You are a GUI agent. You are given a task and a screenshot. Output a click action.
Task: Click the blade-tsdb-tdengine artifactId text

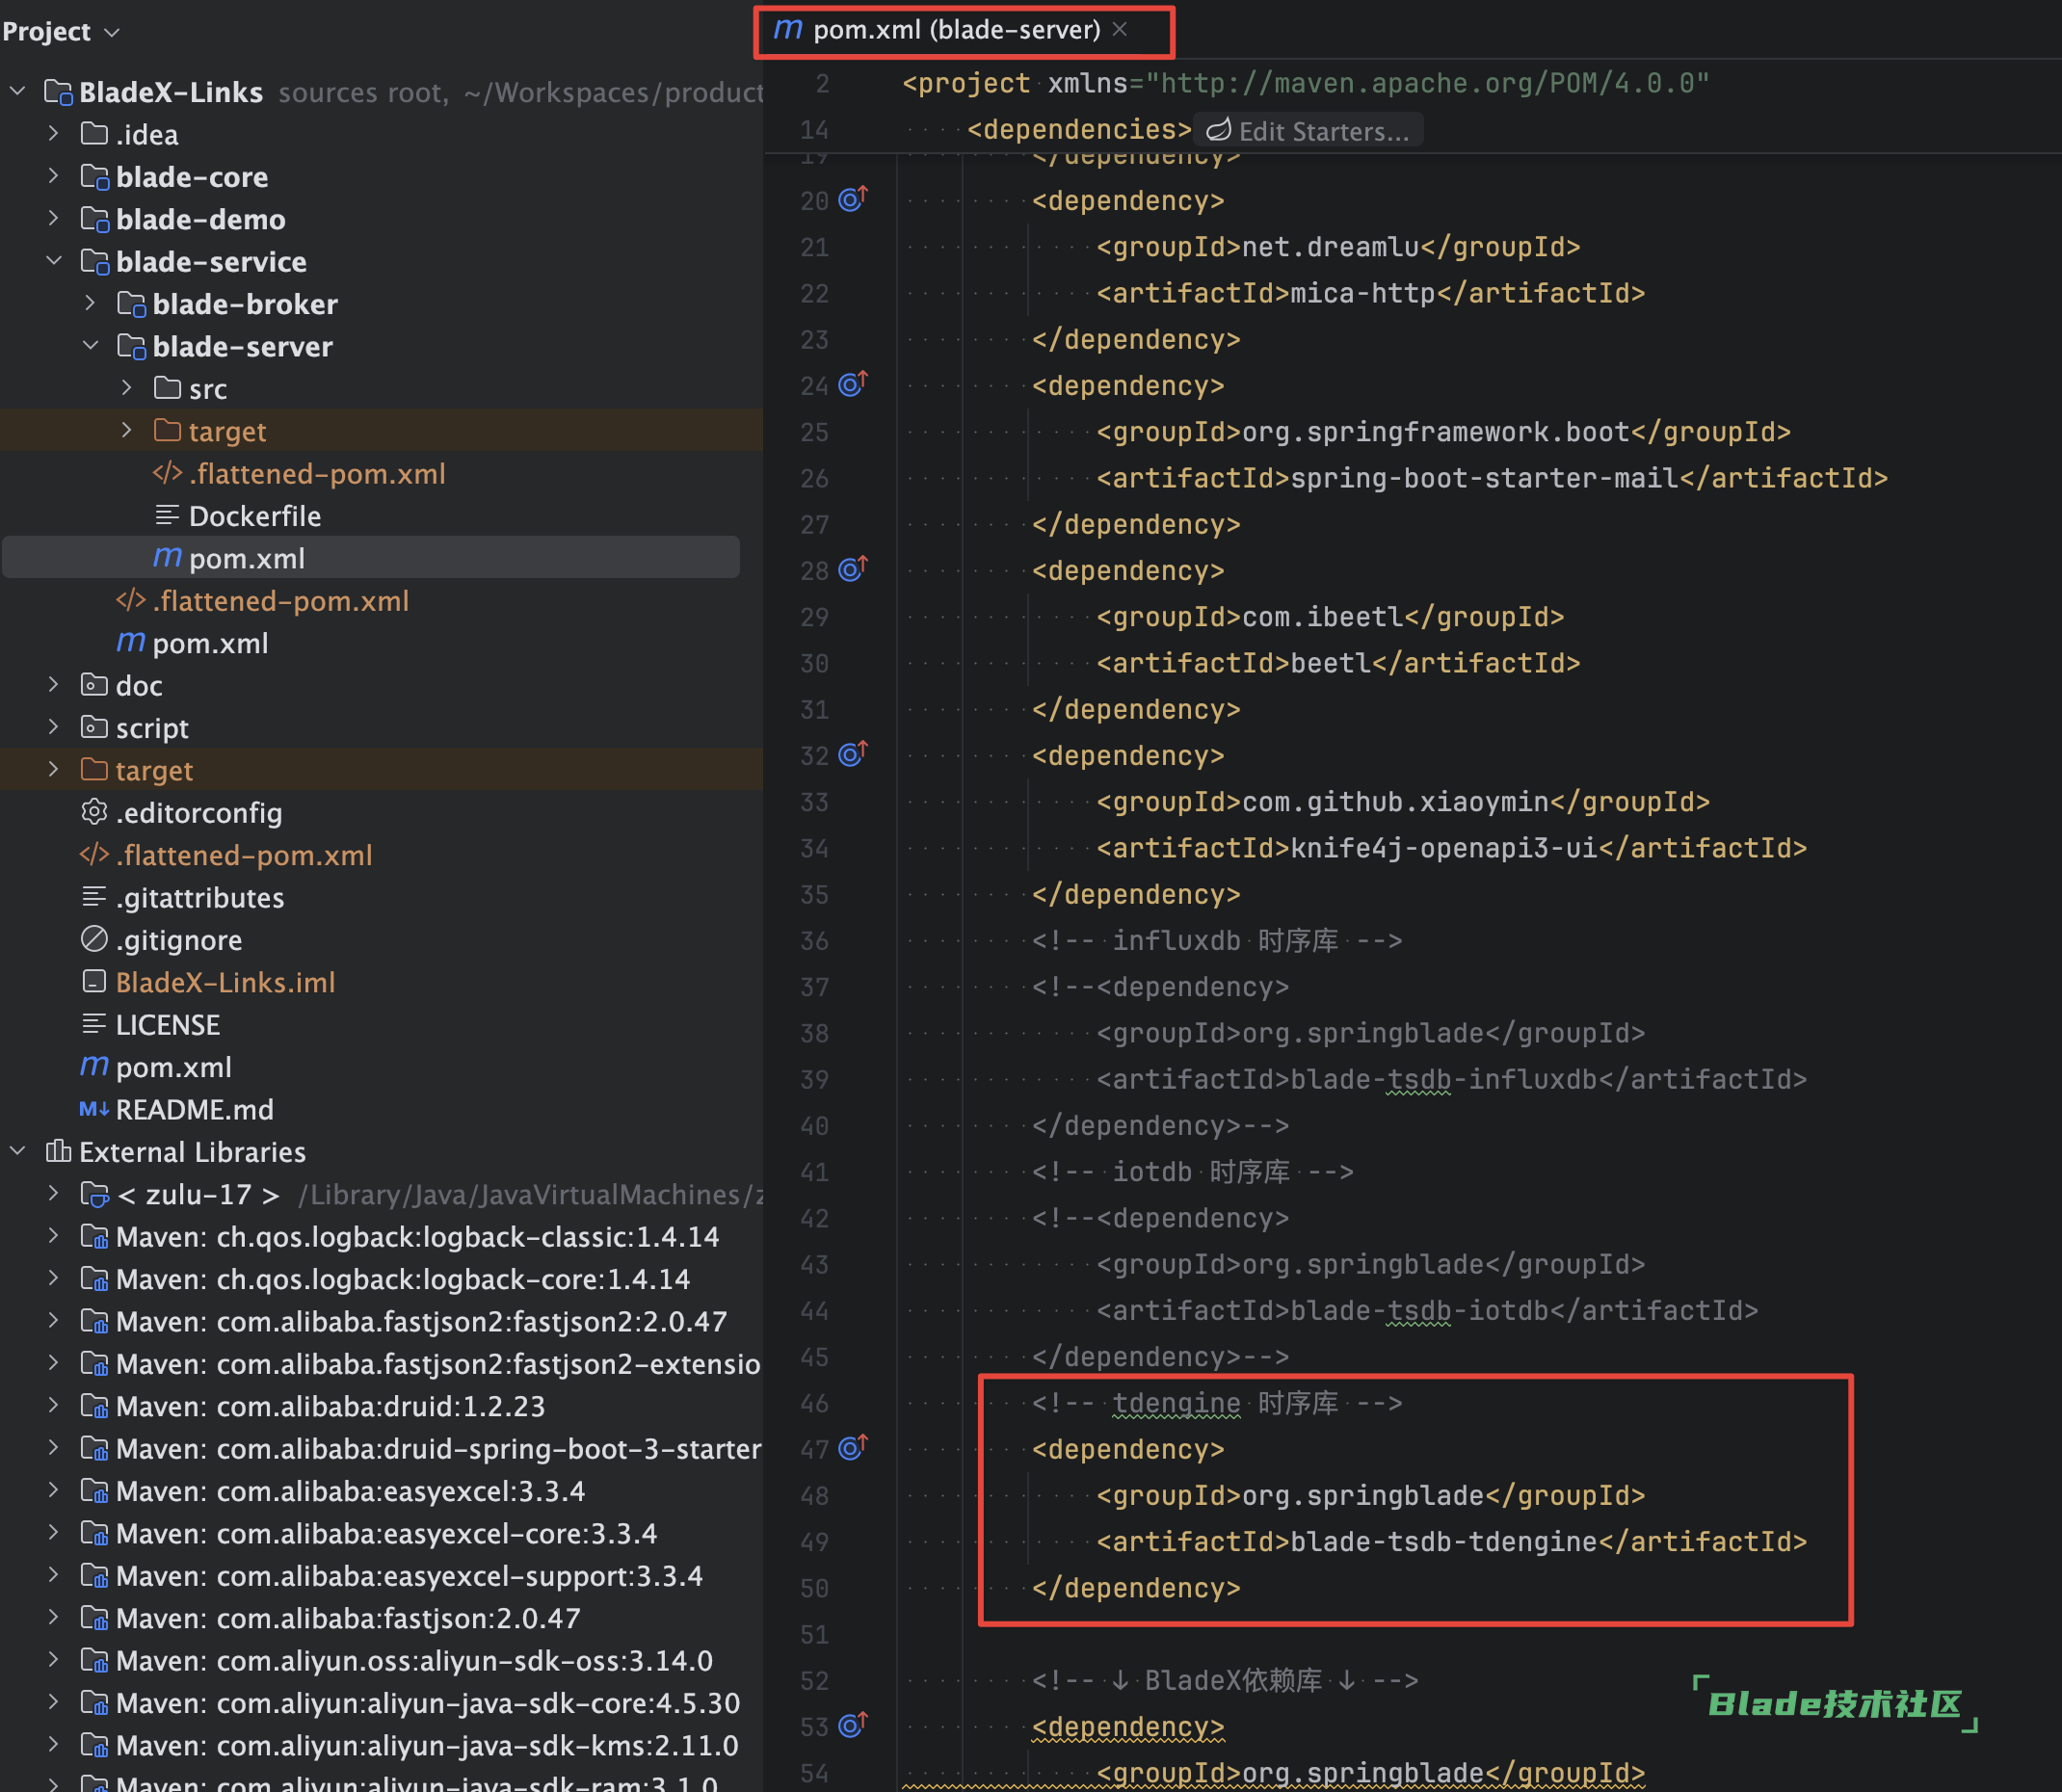coord(1443,1541)
